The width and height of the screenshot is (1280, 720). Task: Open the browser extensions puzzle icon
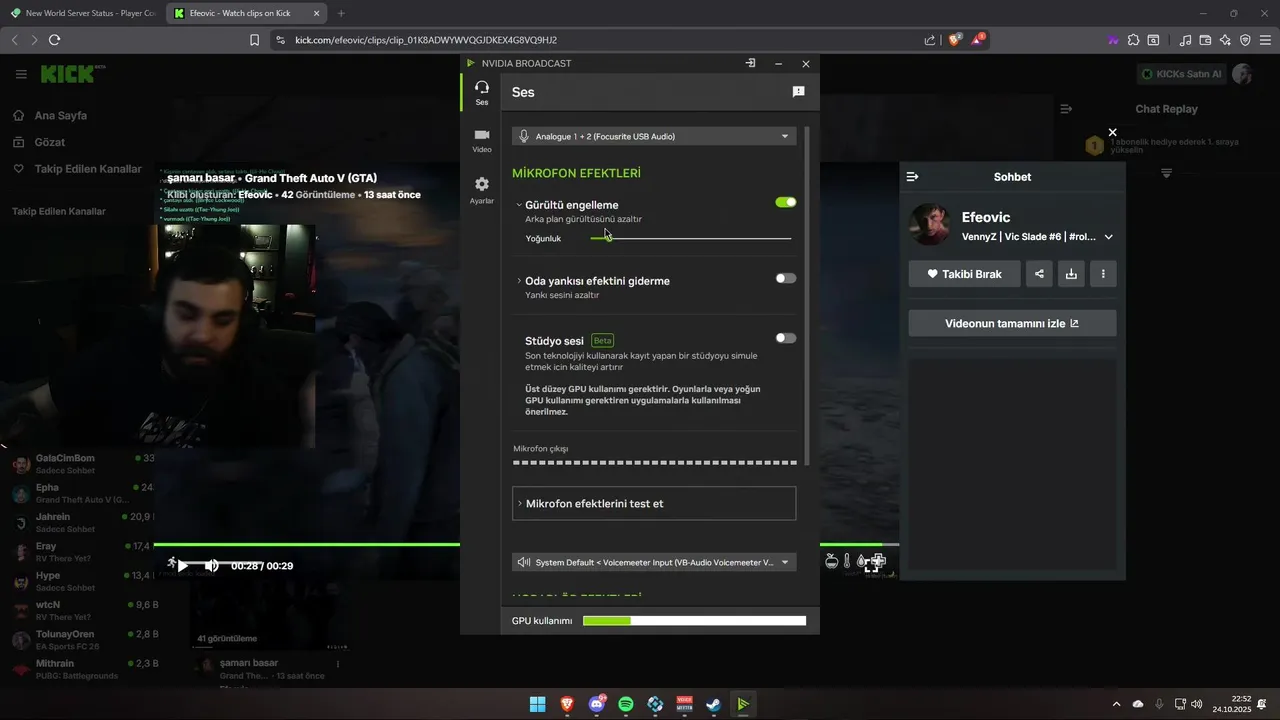1133,40
